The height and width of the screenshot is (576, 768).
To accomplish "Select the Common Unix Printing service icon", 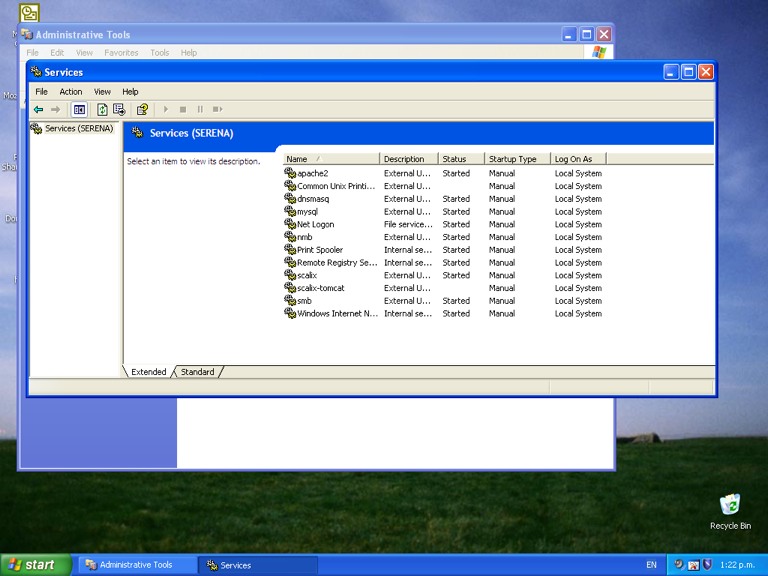I will 290,186.
